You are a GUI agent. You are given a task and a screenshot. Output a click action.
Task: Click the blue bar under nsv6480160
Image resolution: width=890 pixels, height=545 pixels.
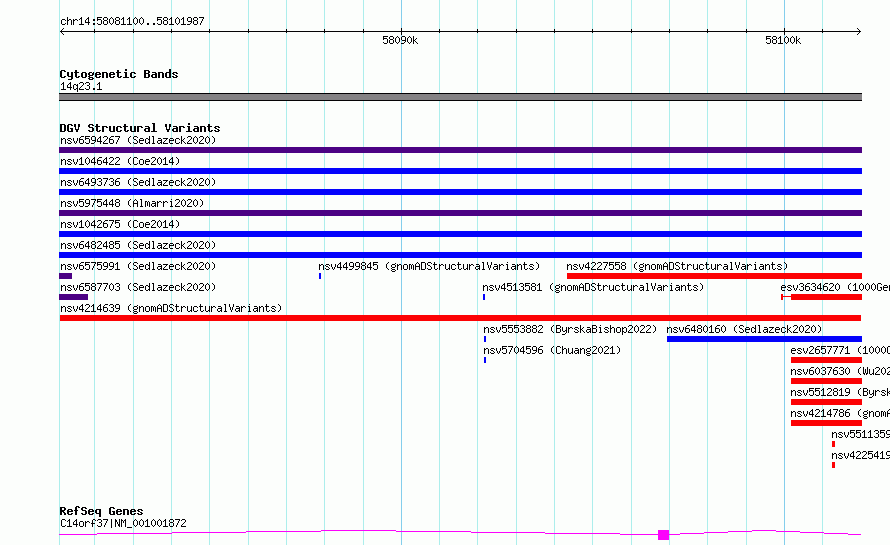pyautogui.click(x=765, y=339)
